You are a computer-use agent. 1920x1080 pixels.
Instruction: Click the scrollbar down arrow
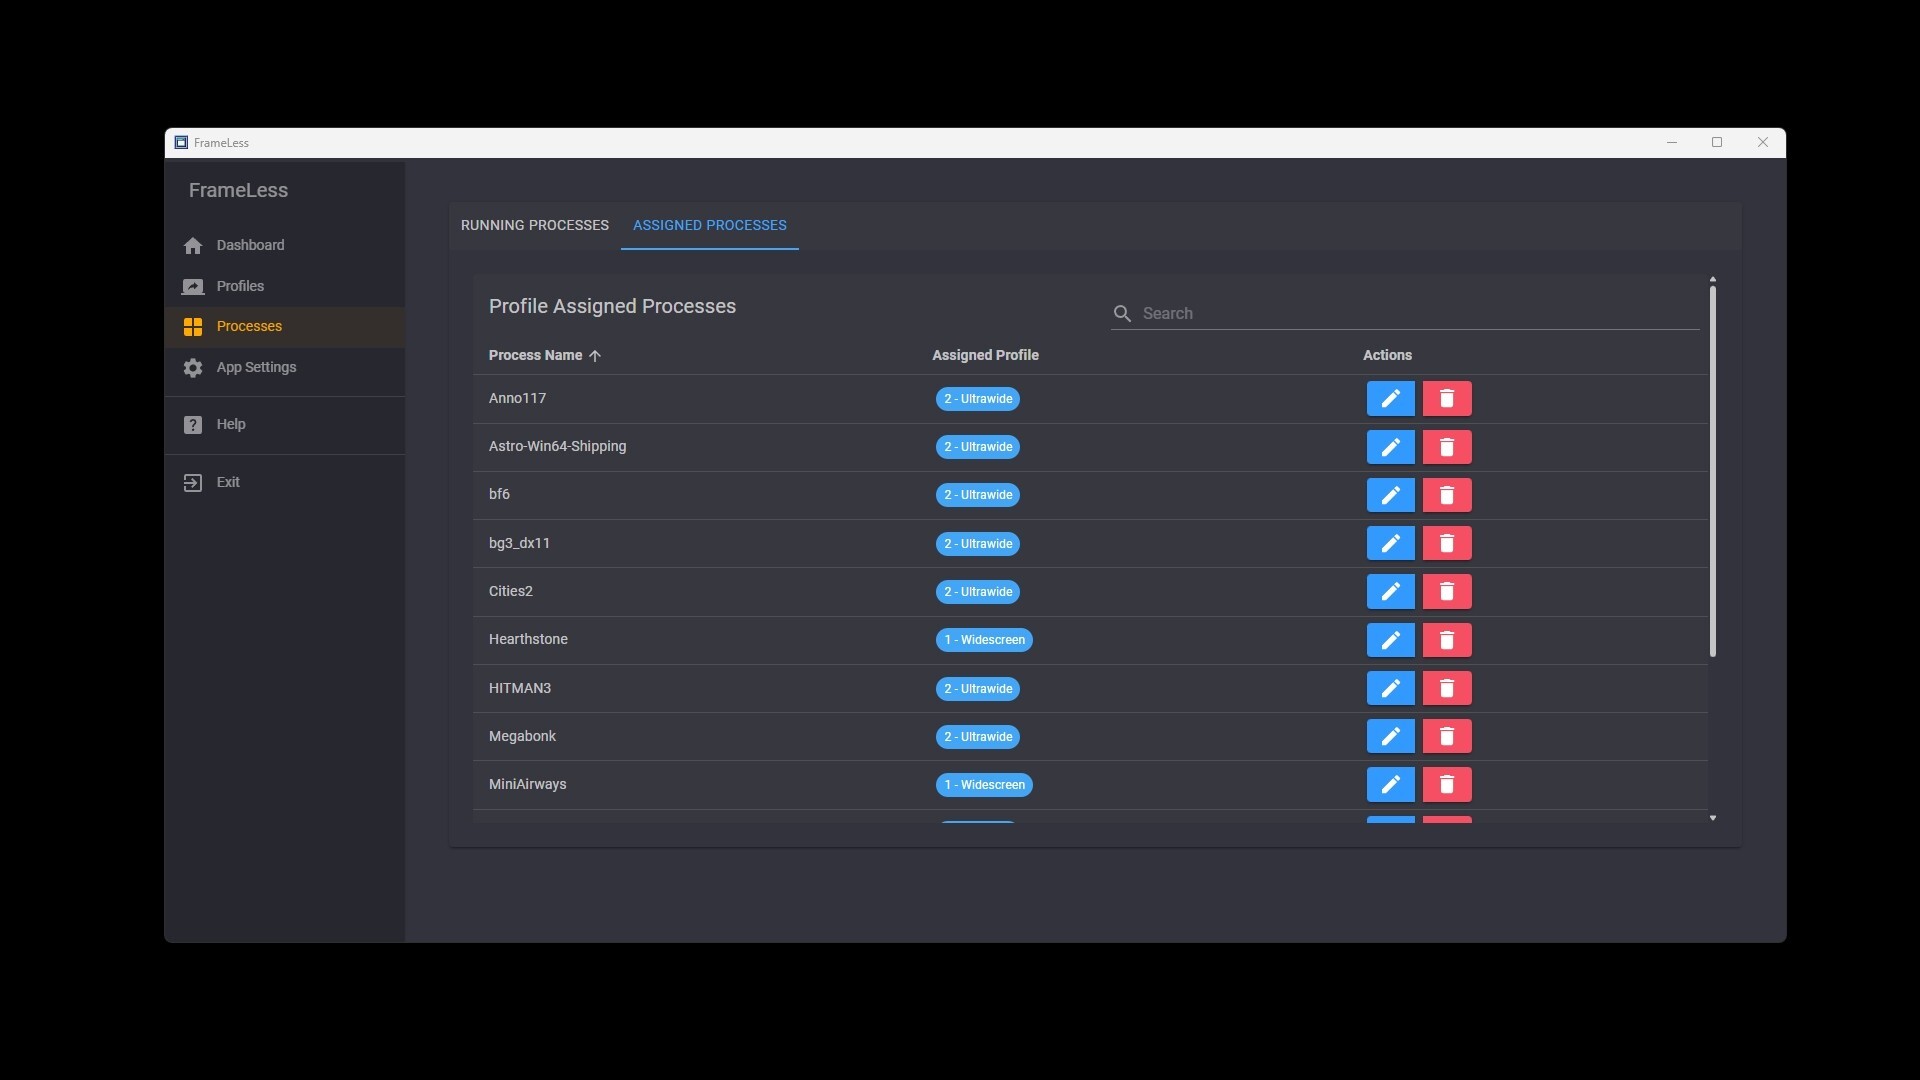1712,818
